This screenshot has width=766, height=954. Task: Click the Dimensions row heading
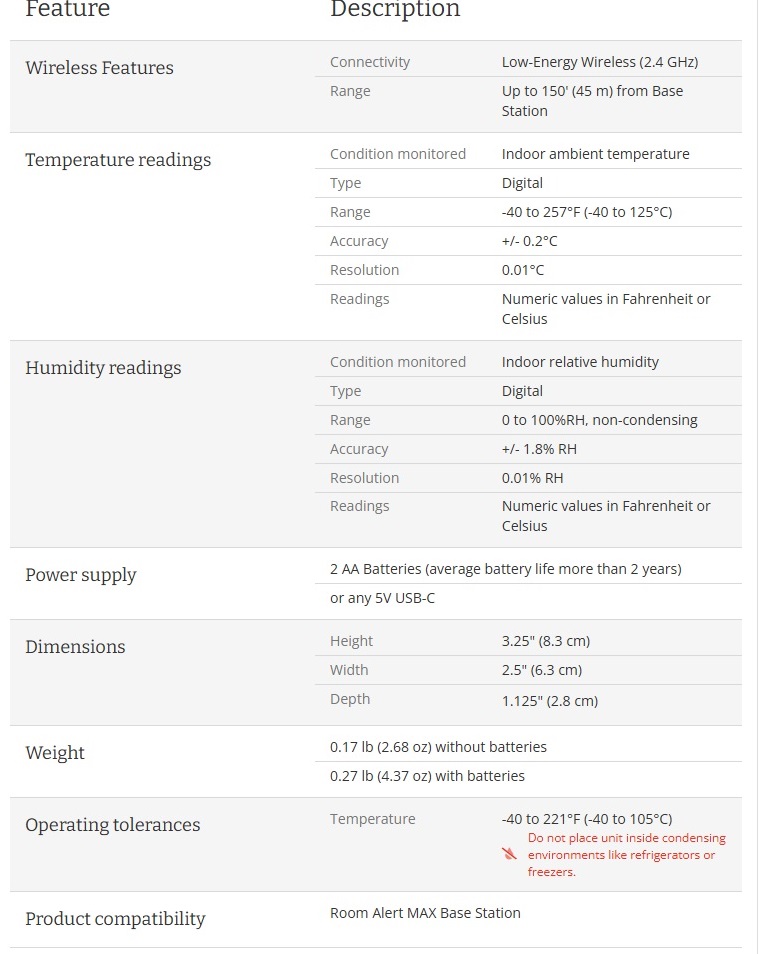(75, 647)
